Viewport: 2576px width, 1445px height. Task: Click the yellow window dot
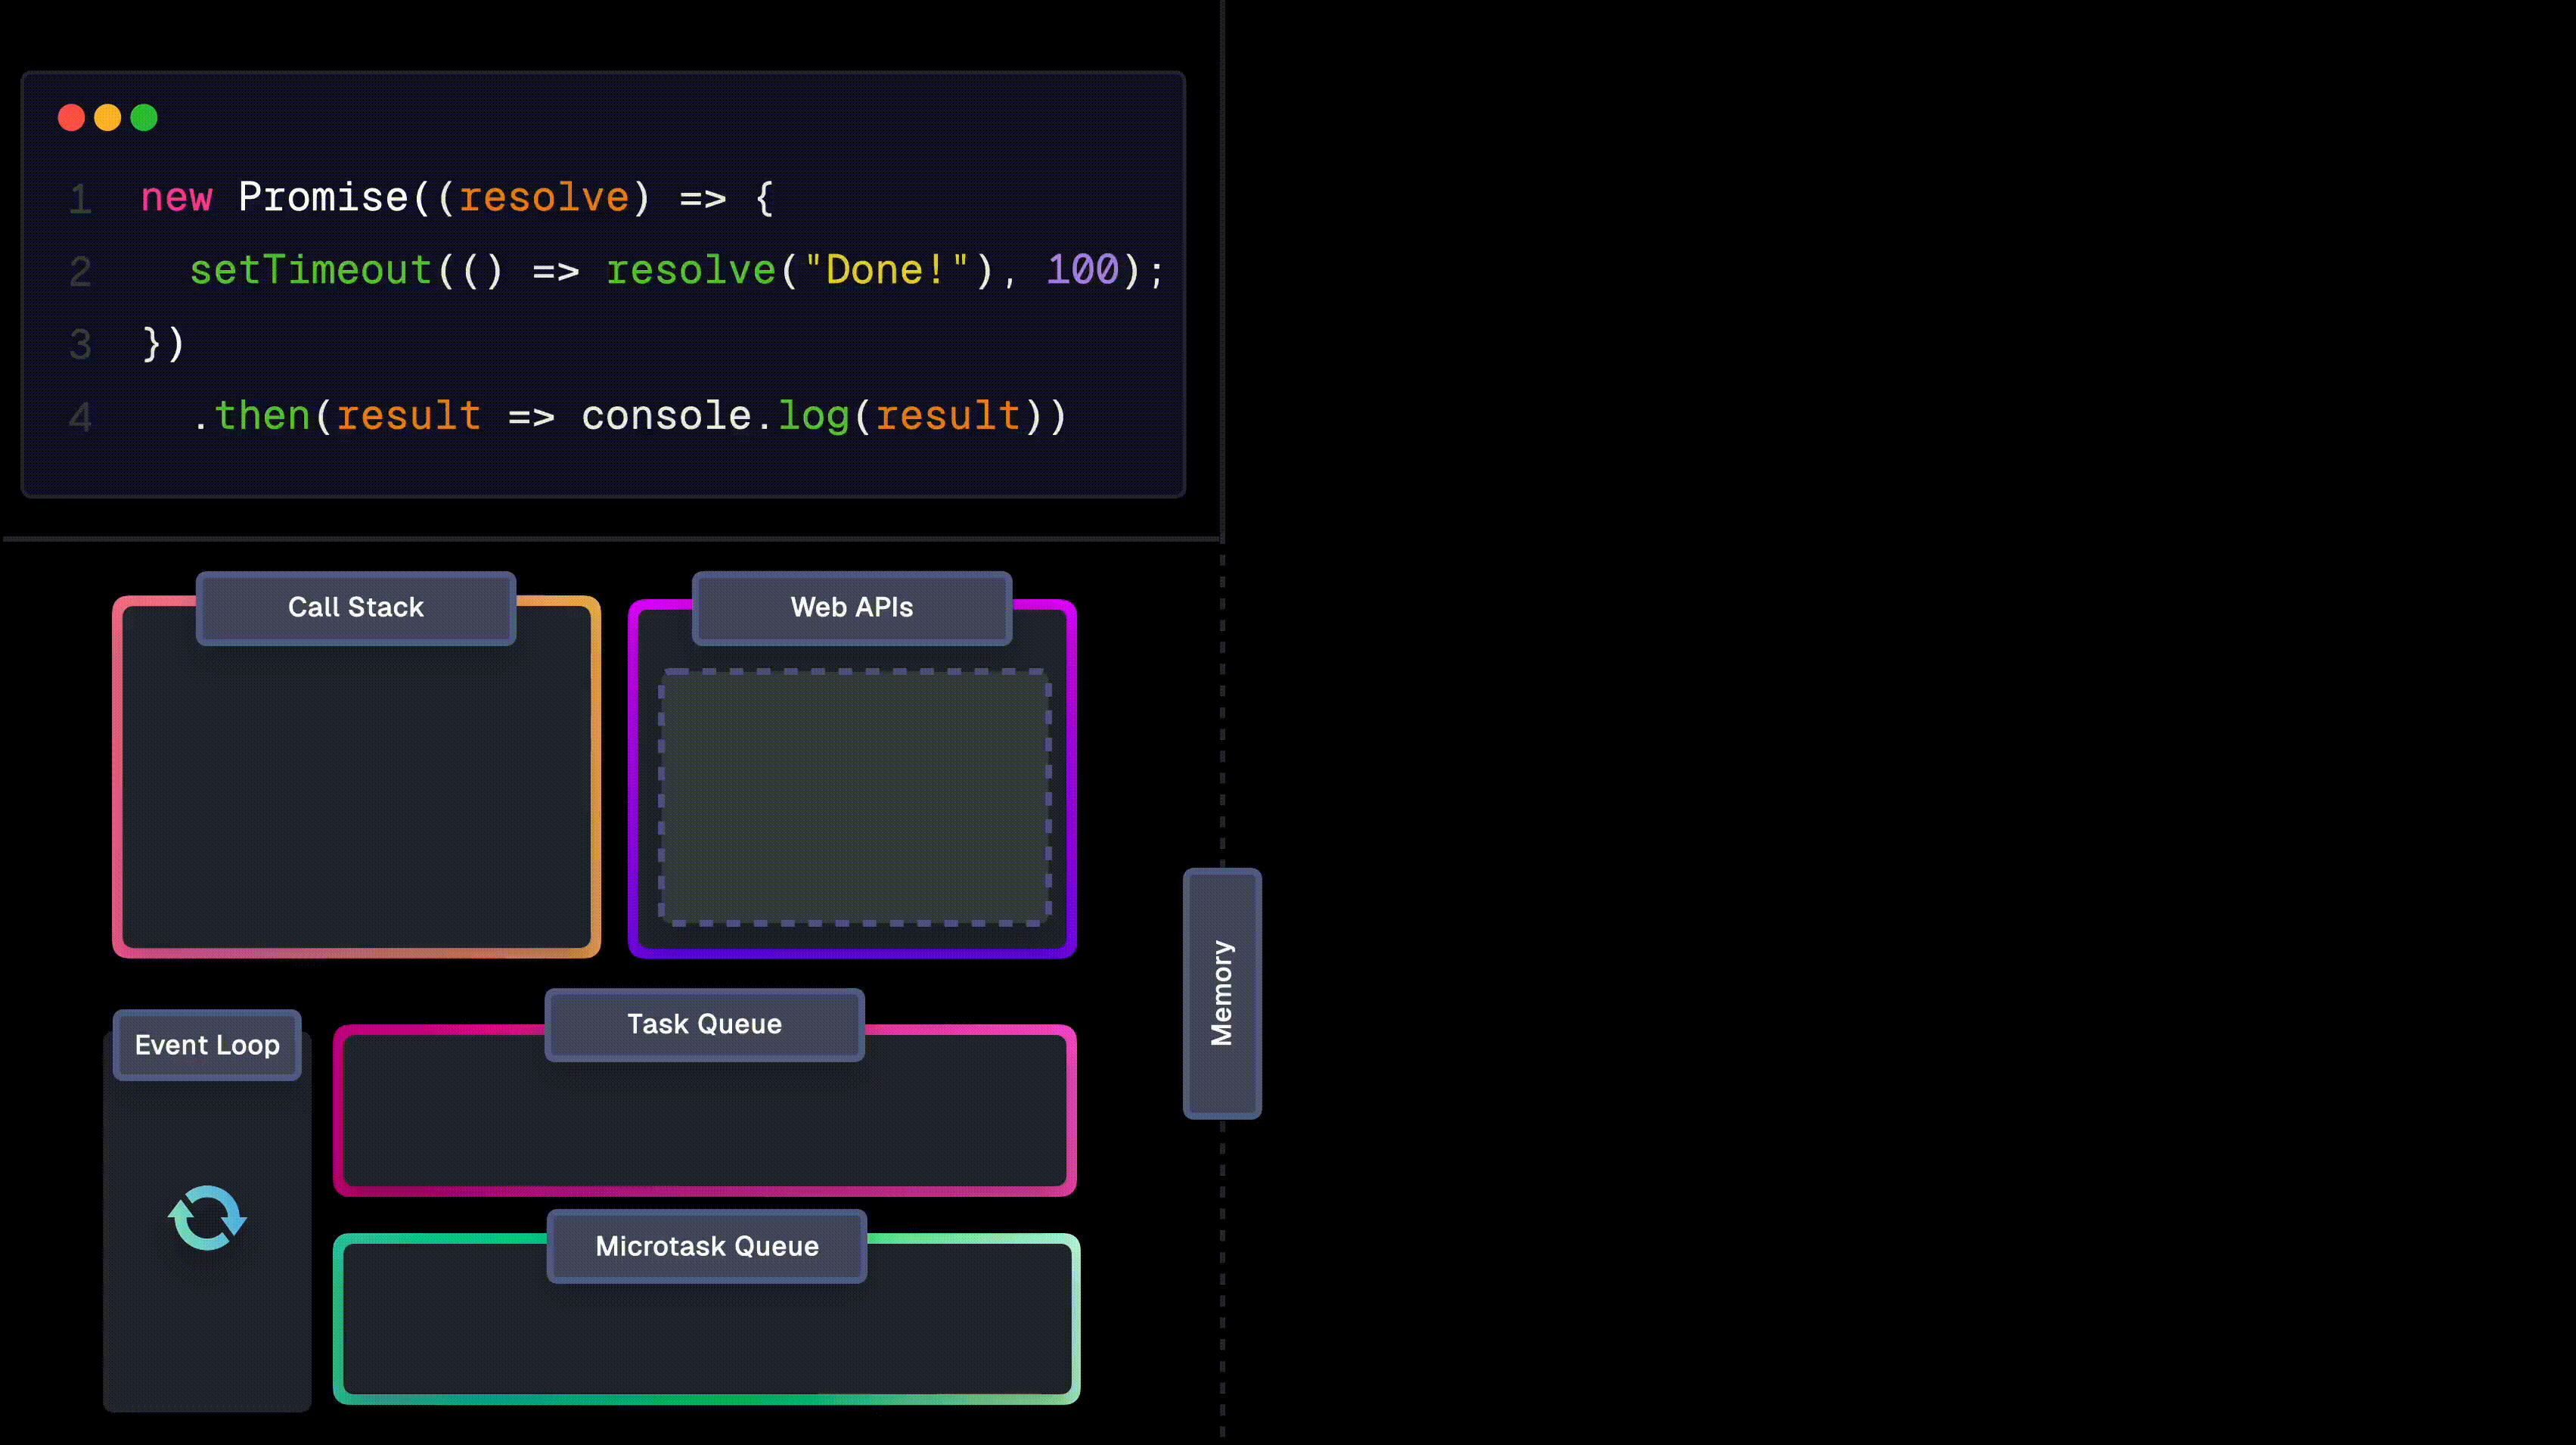107,118
